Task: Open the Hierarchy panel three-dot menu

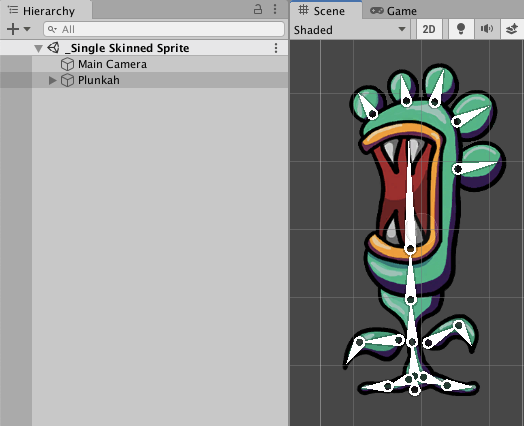Action: coord(275,9)
